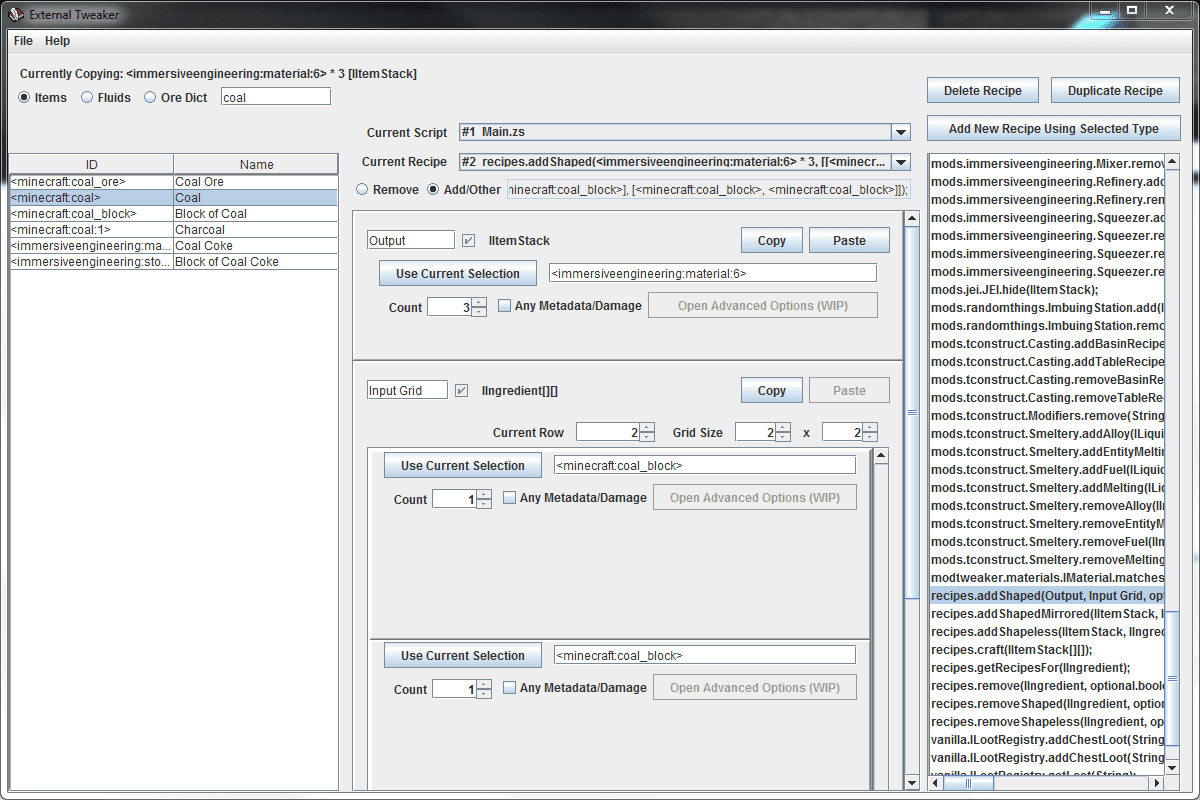Click the Input Grid field name box
The height and width of the screenshot is (800, 1200).
(x=407, y=390)
